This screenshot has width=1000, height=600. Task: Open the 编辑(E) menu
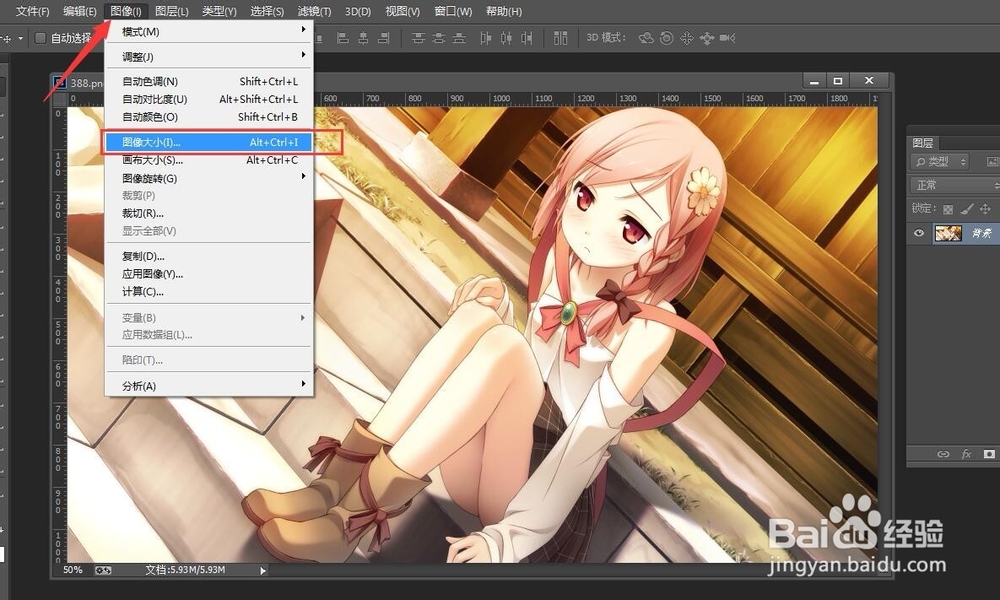(x=80, y=11)
